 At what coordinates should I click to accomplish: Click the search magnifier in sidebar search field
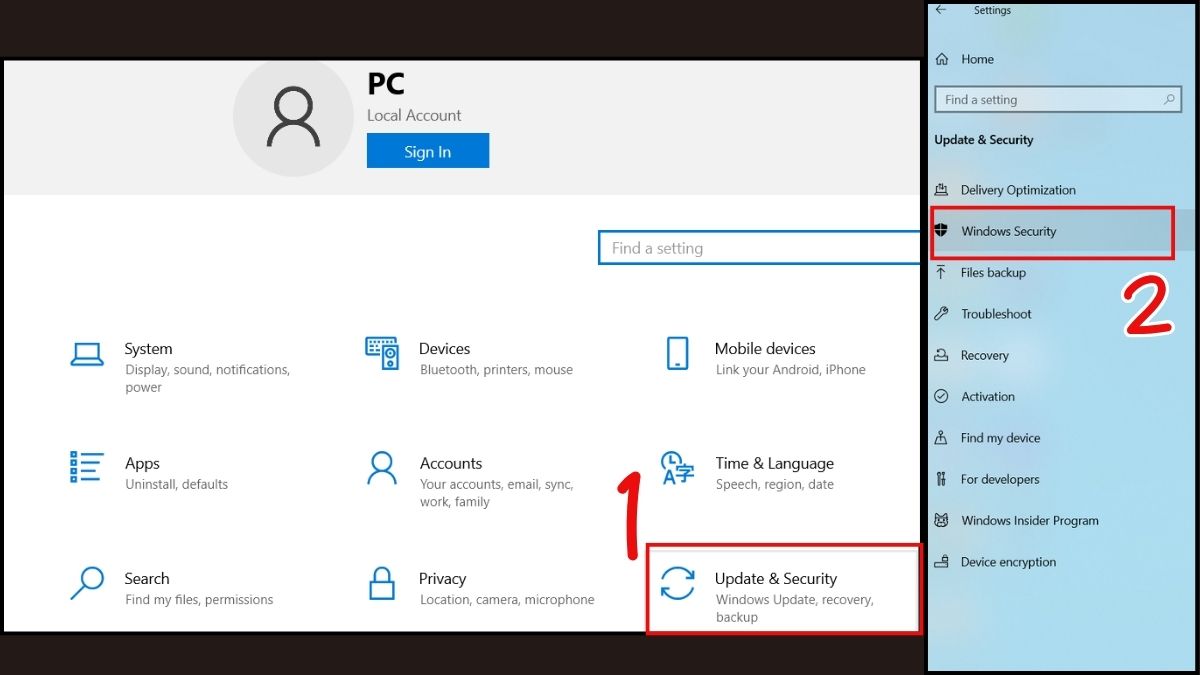pos(1169,99)
